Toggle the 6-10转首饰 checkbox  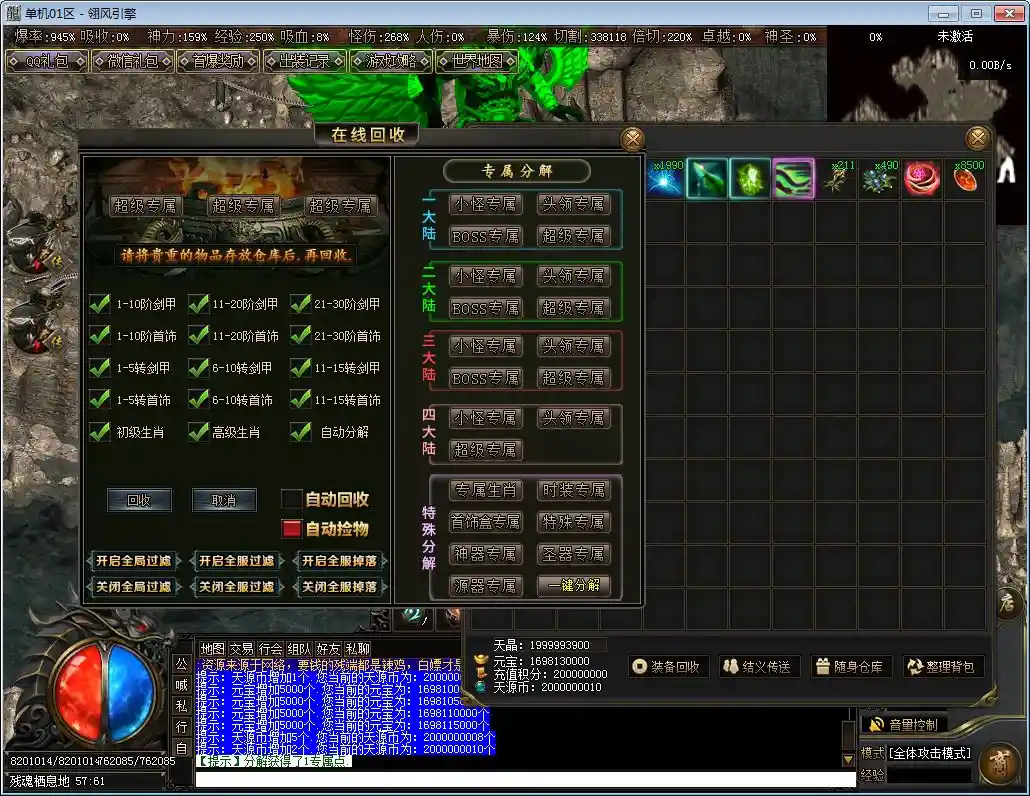tap(198, 399)
